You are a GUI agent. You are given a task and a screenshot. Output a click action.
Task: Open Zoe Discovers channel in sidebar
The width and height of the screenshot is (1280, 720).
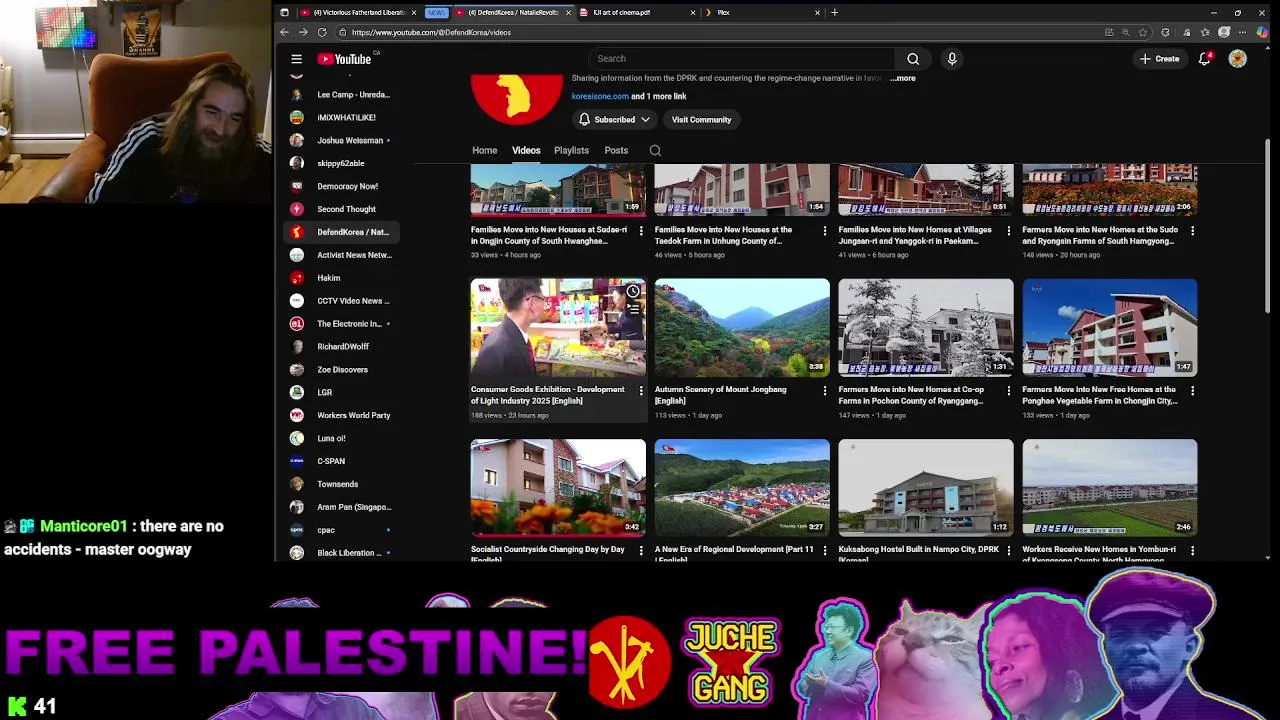click(x=340, y=370)
